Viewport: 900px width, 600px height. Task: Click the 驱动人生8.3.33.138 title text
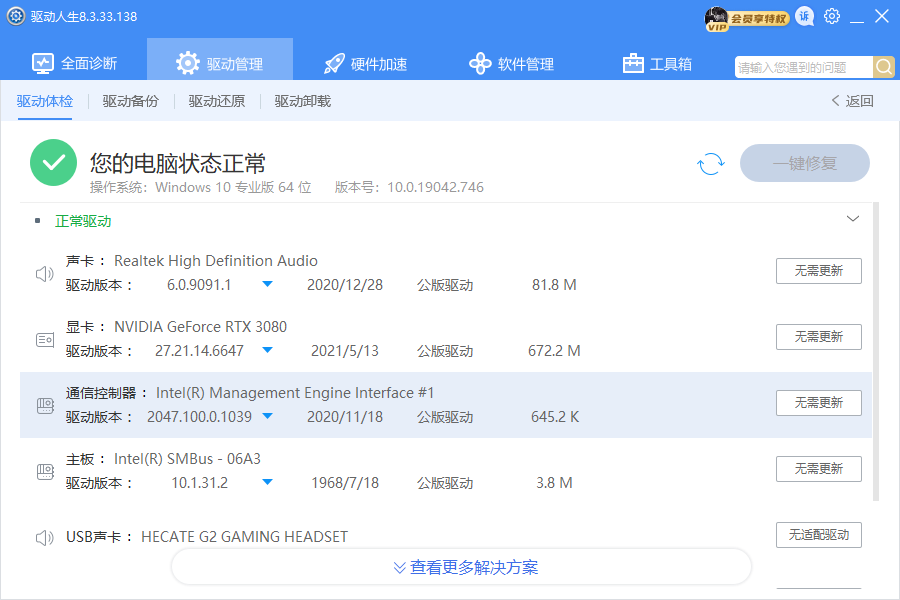pyautogui.click(x=84, y=17)
